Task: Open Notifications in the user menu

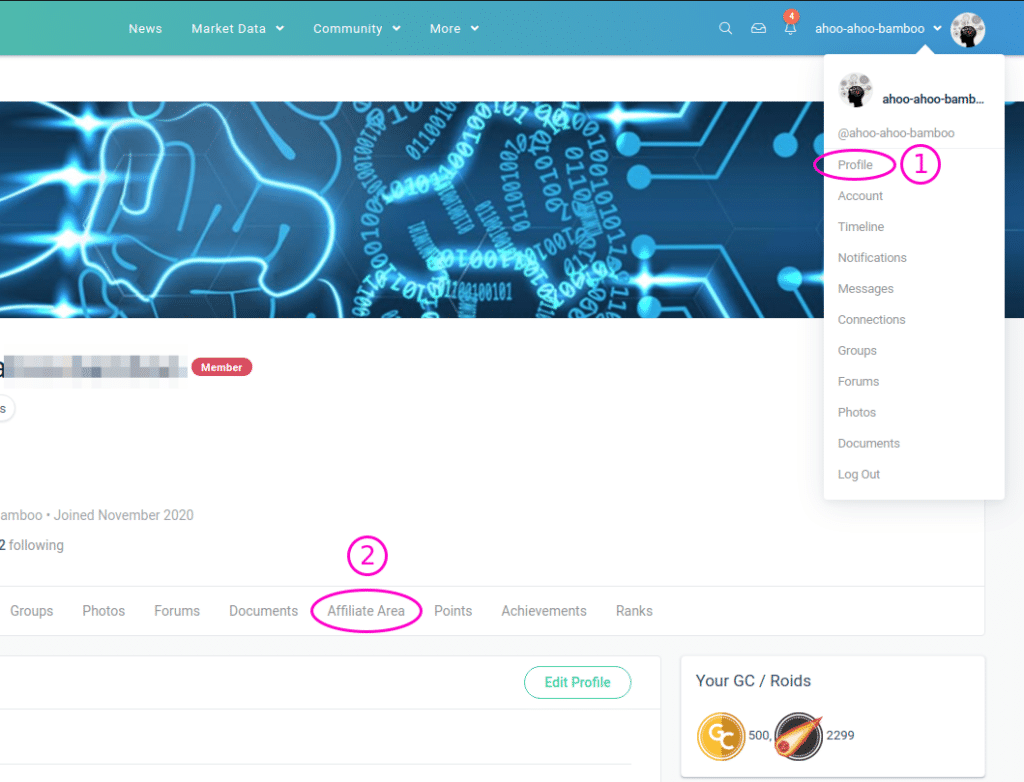Action: click(x=872, y=258)
